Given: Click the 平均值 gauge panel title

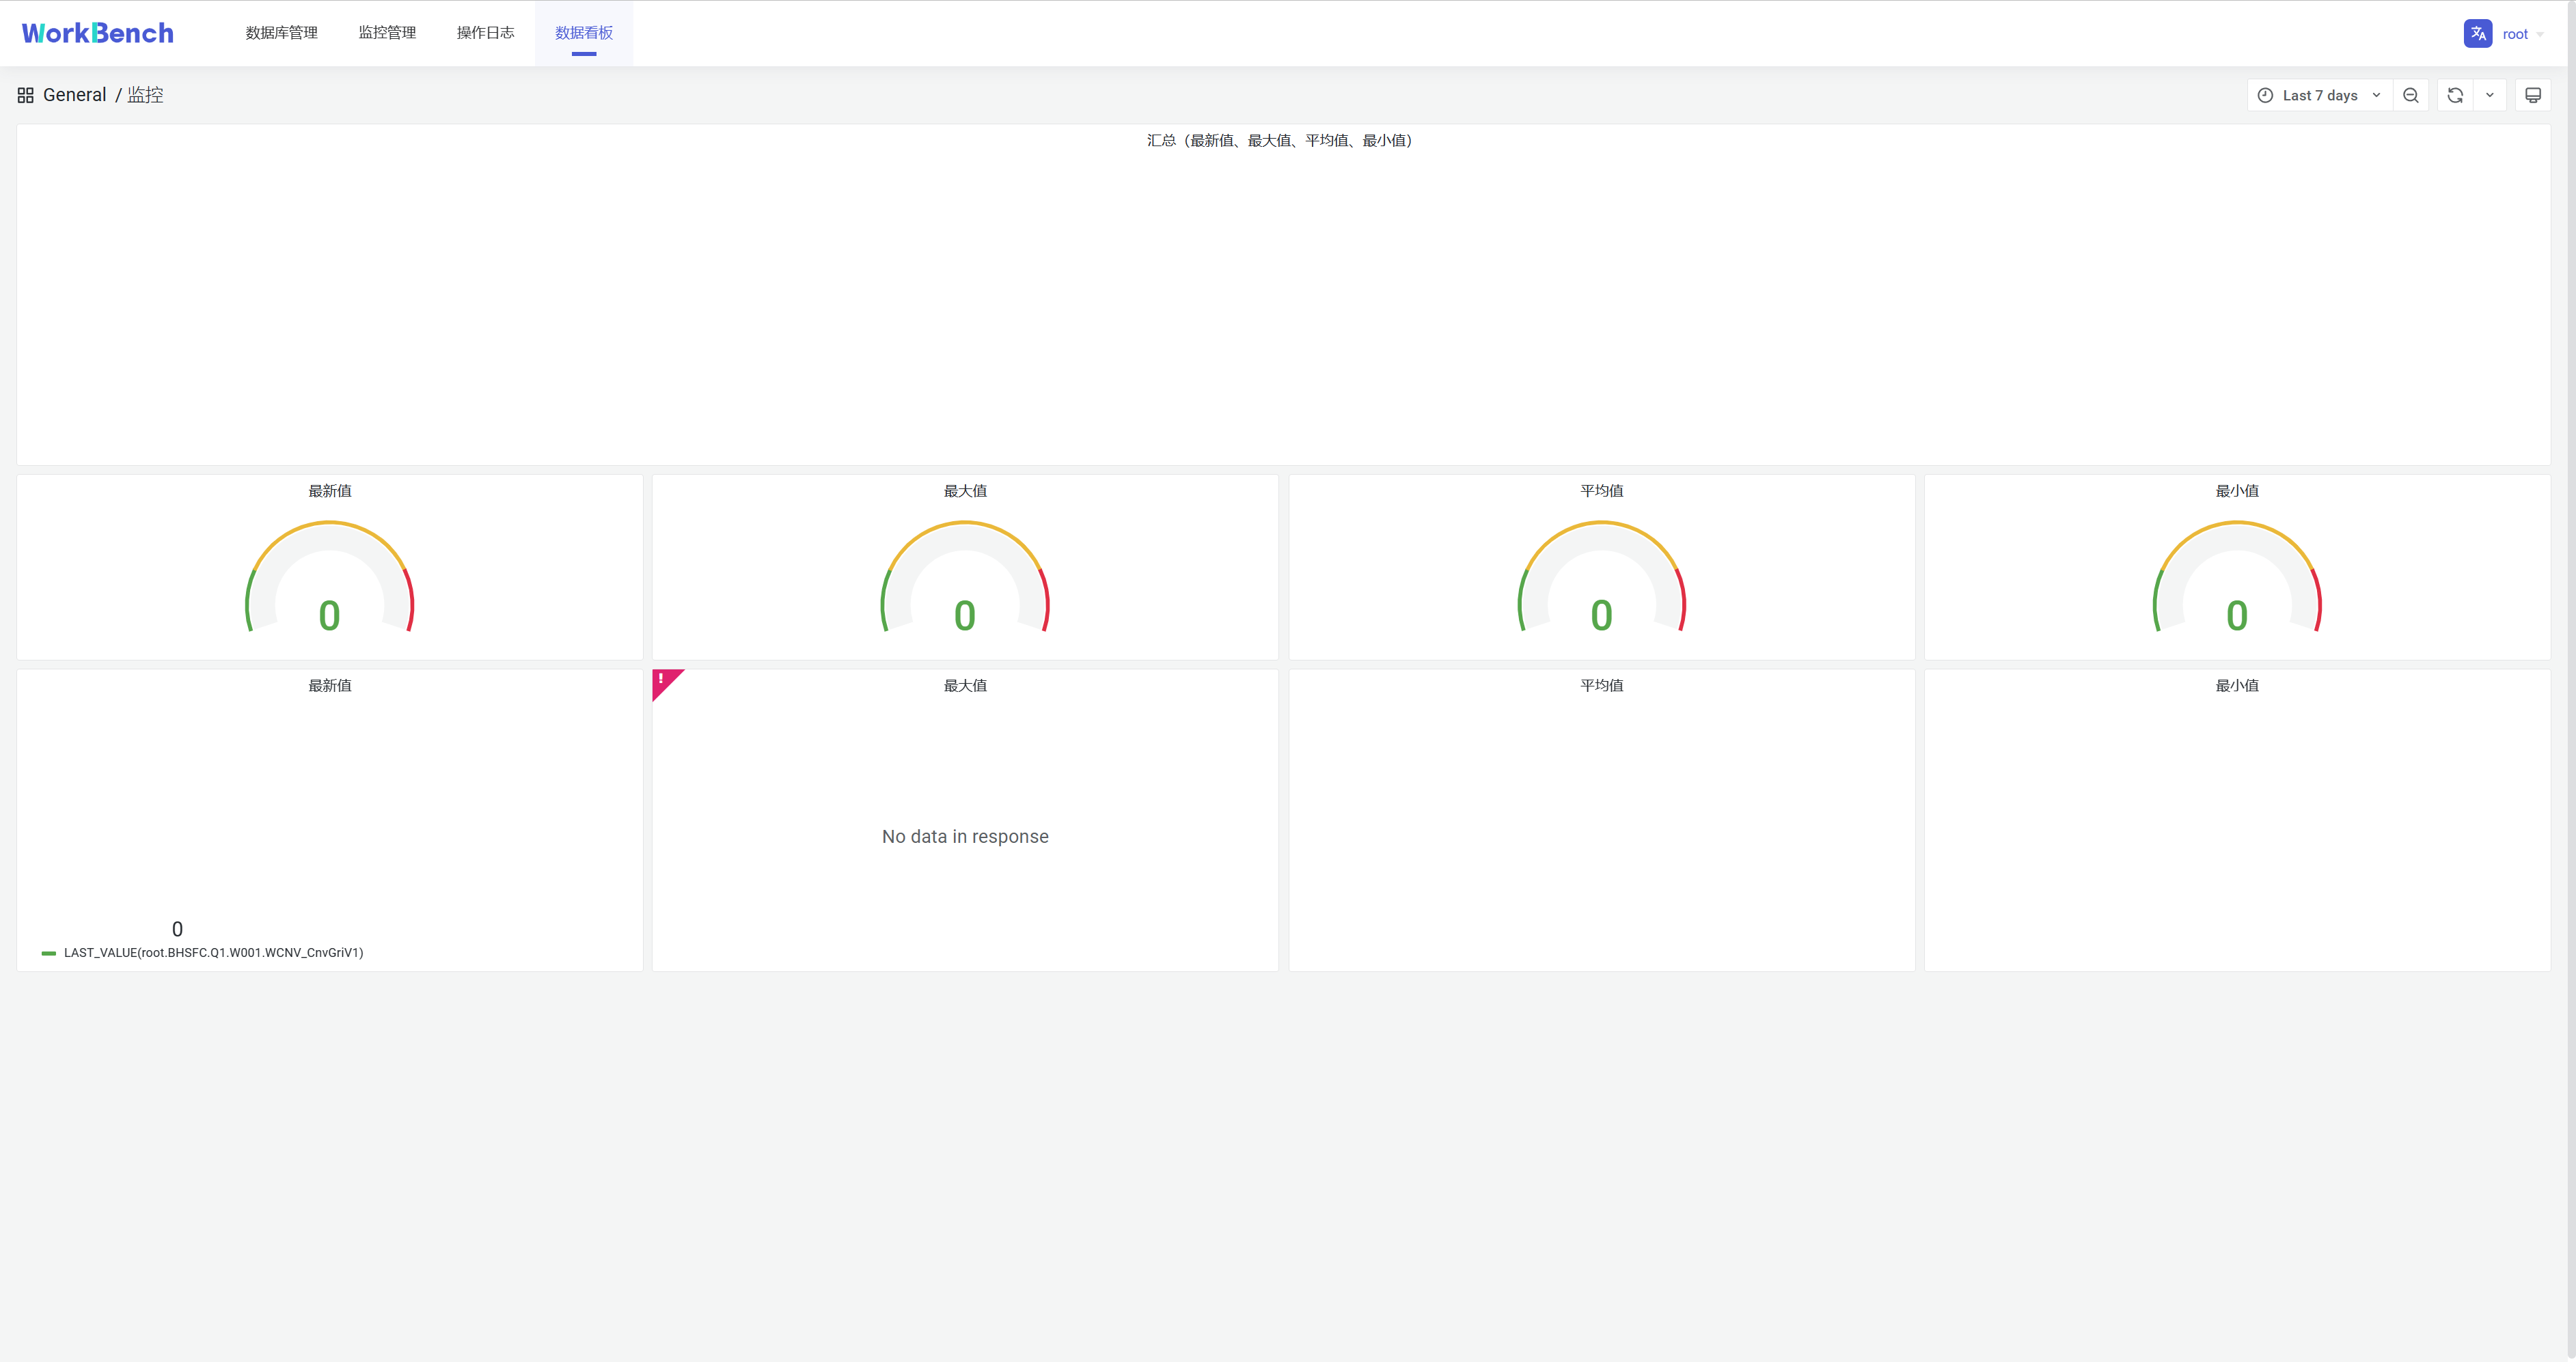Looking at the screenshot, I should pyautogui.click(x=1600, y=490).
